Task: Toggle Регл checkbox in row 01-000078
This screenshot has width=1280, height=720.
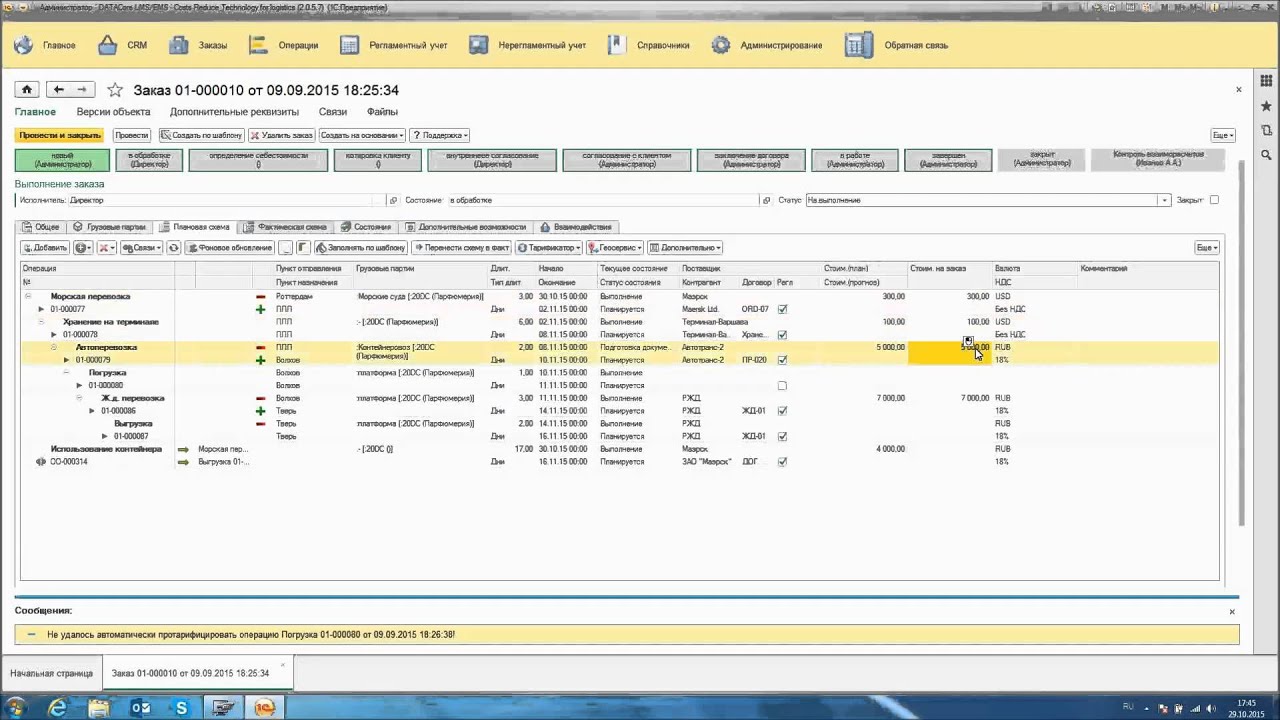Action: click(x=782, y=335)
